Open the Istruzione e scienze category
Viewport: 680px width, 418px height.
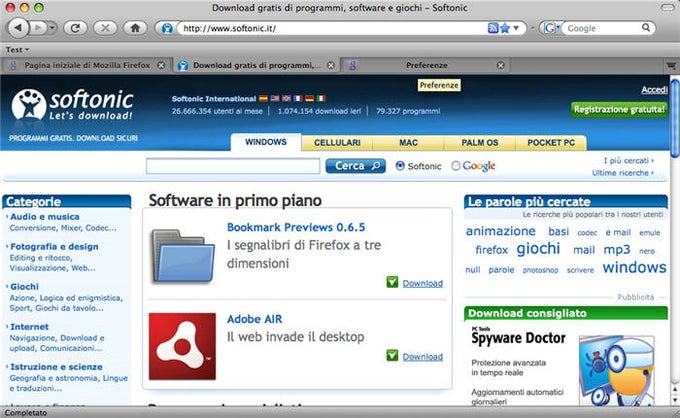[56, 367]
